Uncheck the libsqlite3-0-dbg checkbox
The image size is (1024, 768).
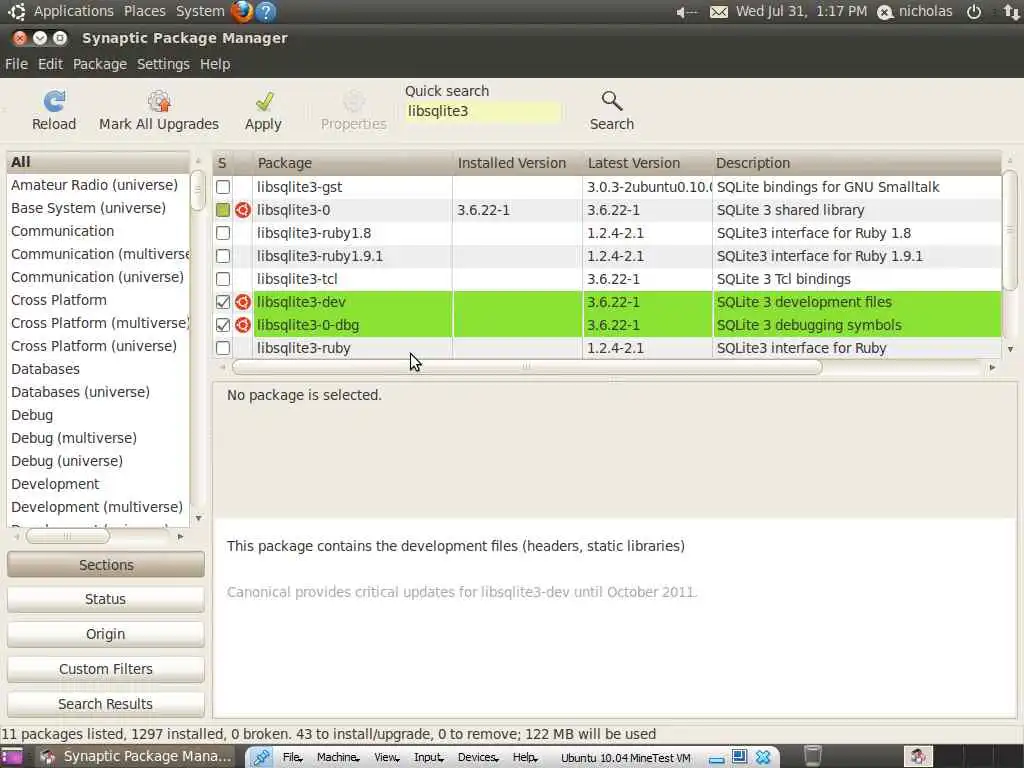tap(223, 325)
